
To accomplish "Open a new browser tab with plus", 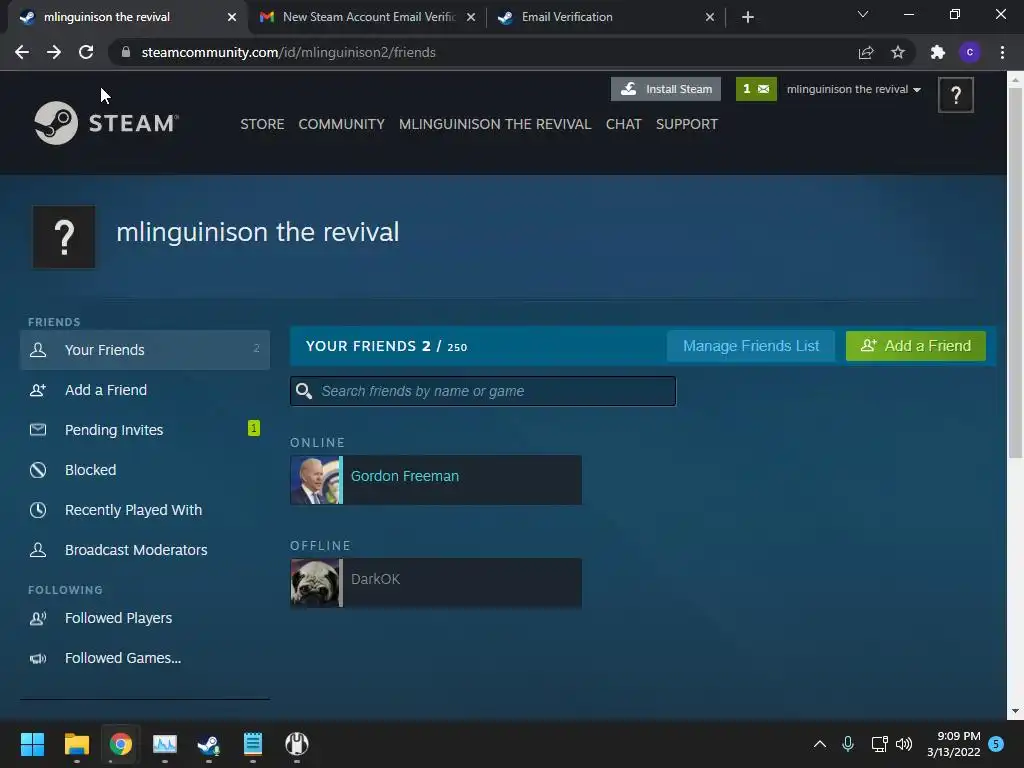I will (x=748, y=17).
